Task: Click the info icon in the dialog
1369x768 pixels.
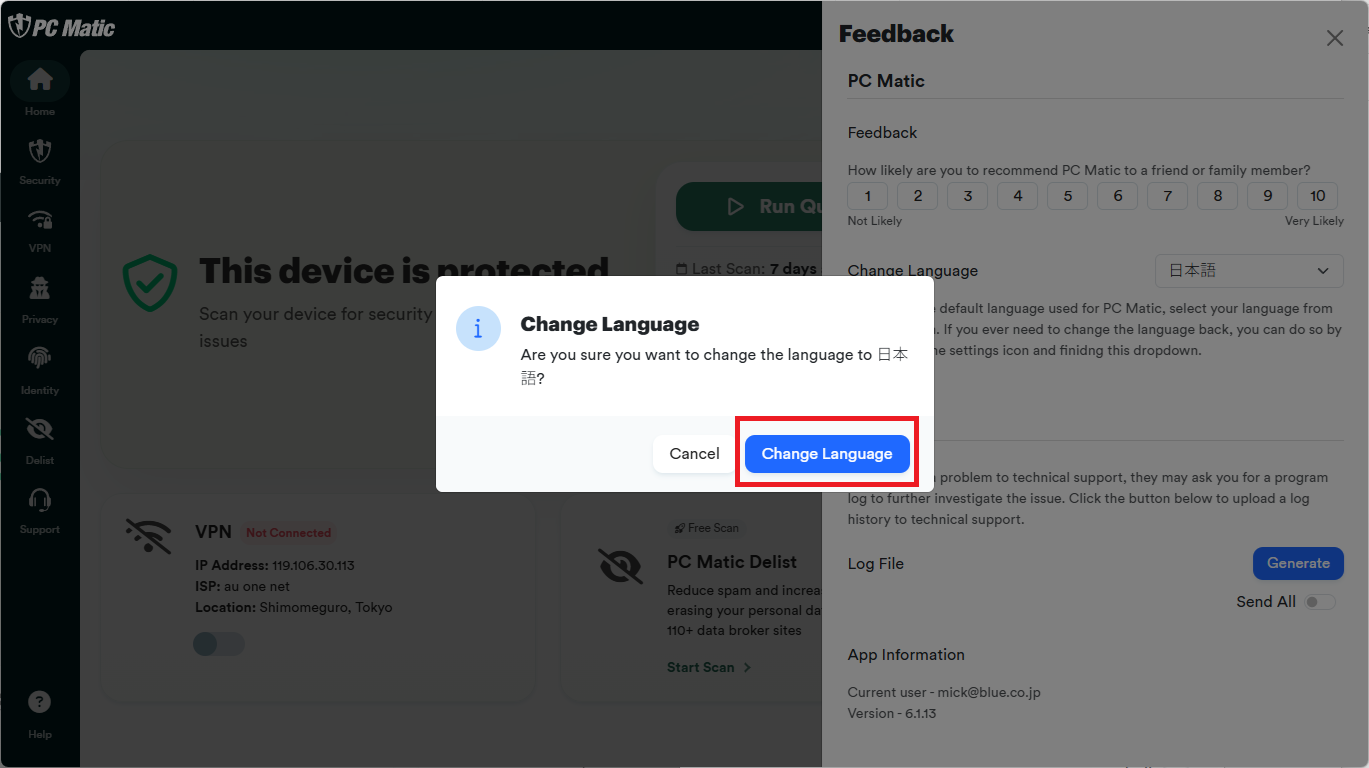Action: click(x=478, y=329)
